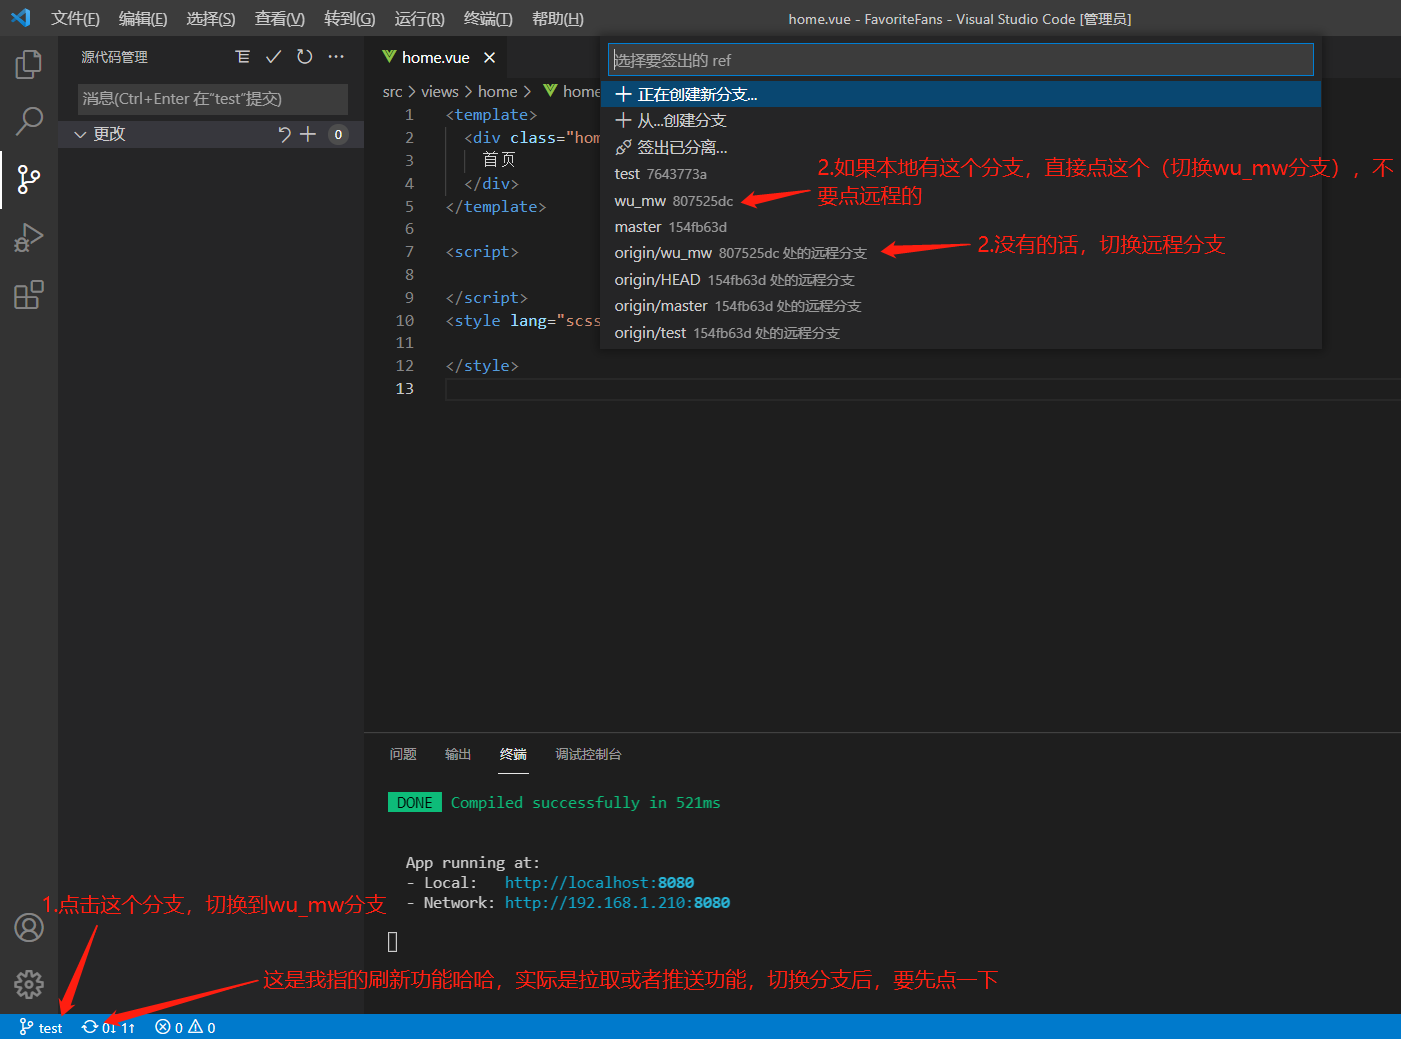Close the home.vue editor tab

pyautogui.click(x=489, y=58)
